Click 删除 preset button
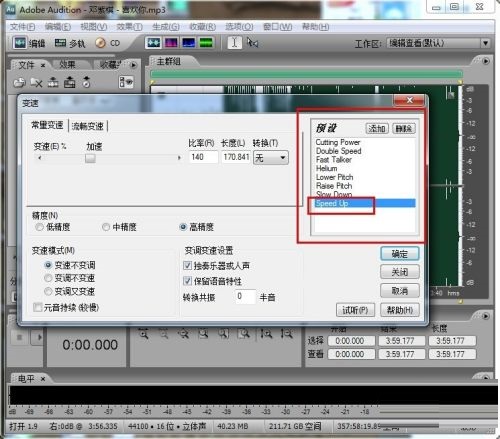This screenshot has height=439, width=500. click(404, 128)
